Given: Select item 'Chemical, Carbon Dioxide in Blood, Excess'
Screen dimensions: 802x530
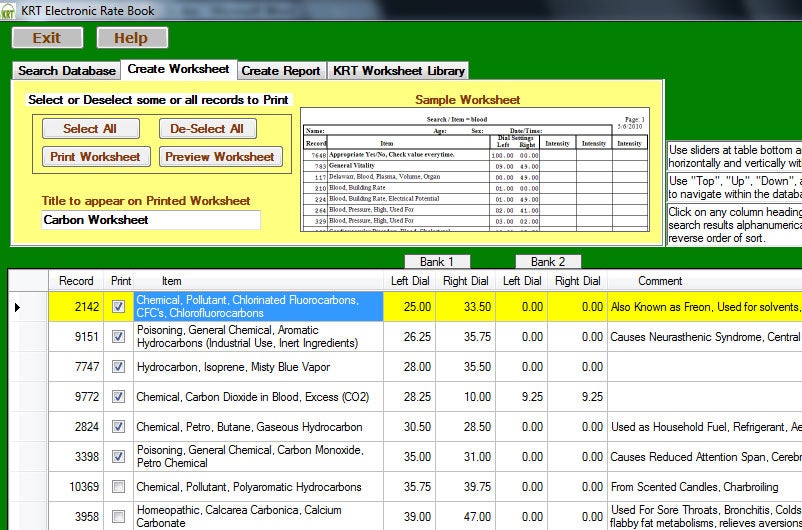Looking at the screenshot, I should (x=258, y=396).
